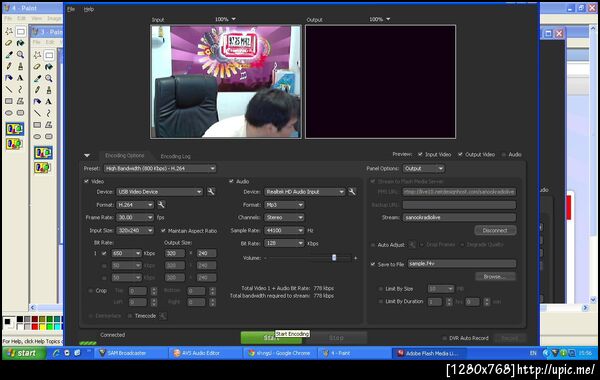This screenshot has height=380, width=600.
Task: Open Frame Rate 30.00 dropdown
Action: [135, 217]
